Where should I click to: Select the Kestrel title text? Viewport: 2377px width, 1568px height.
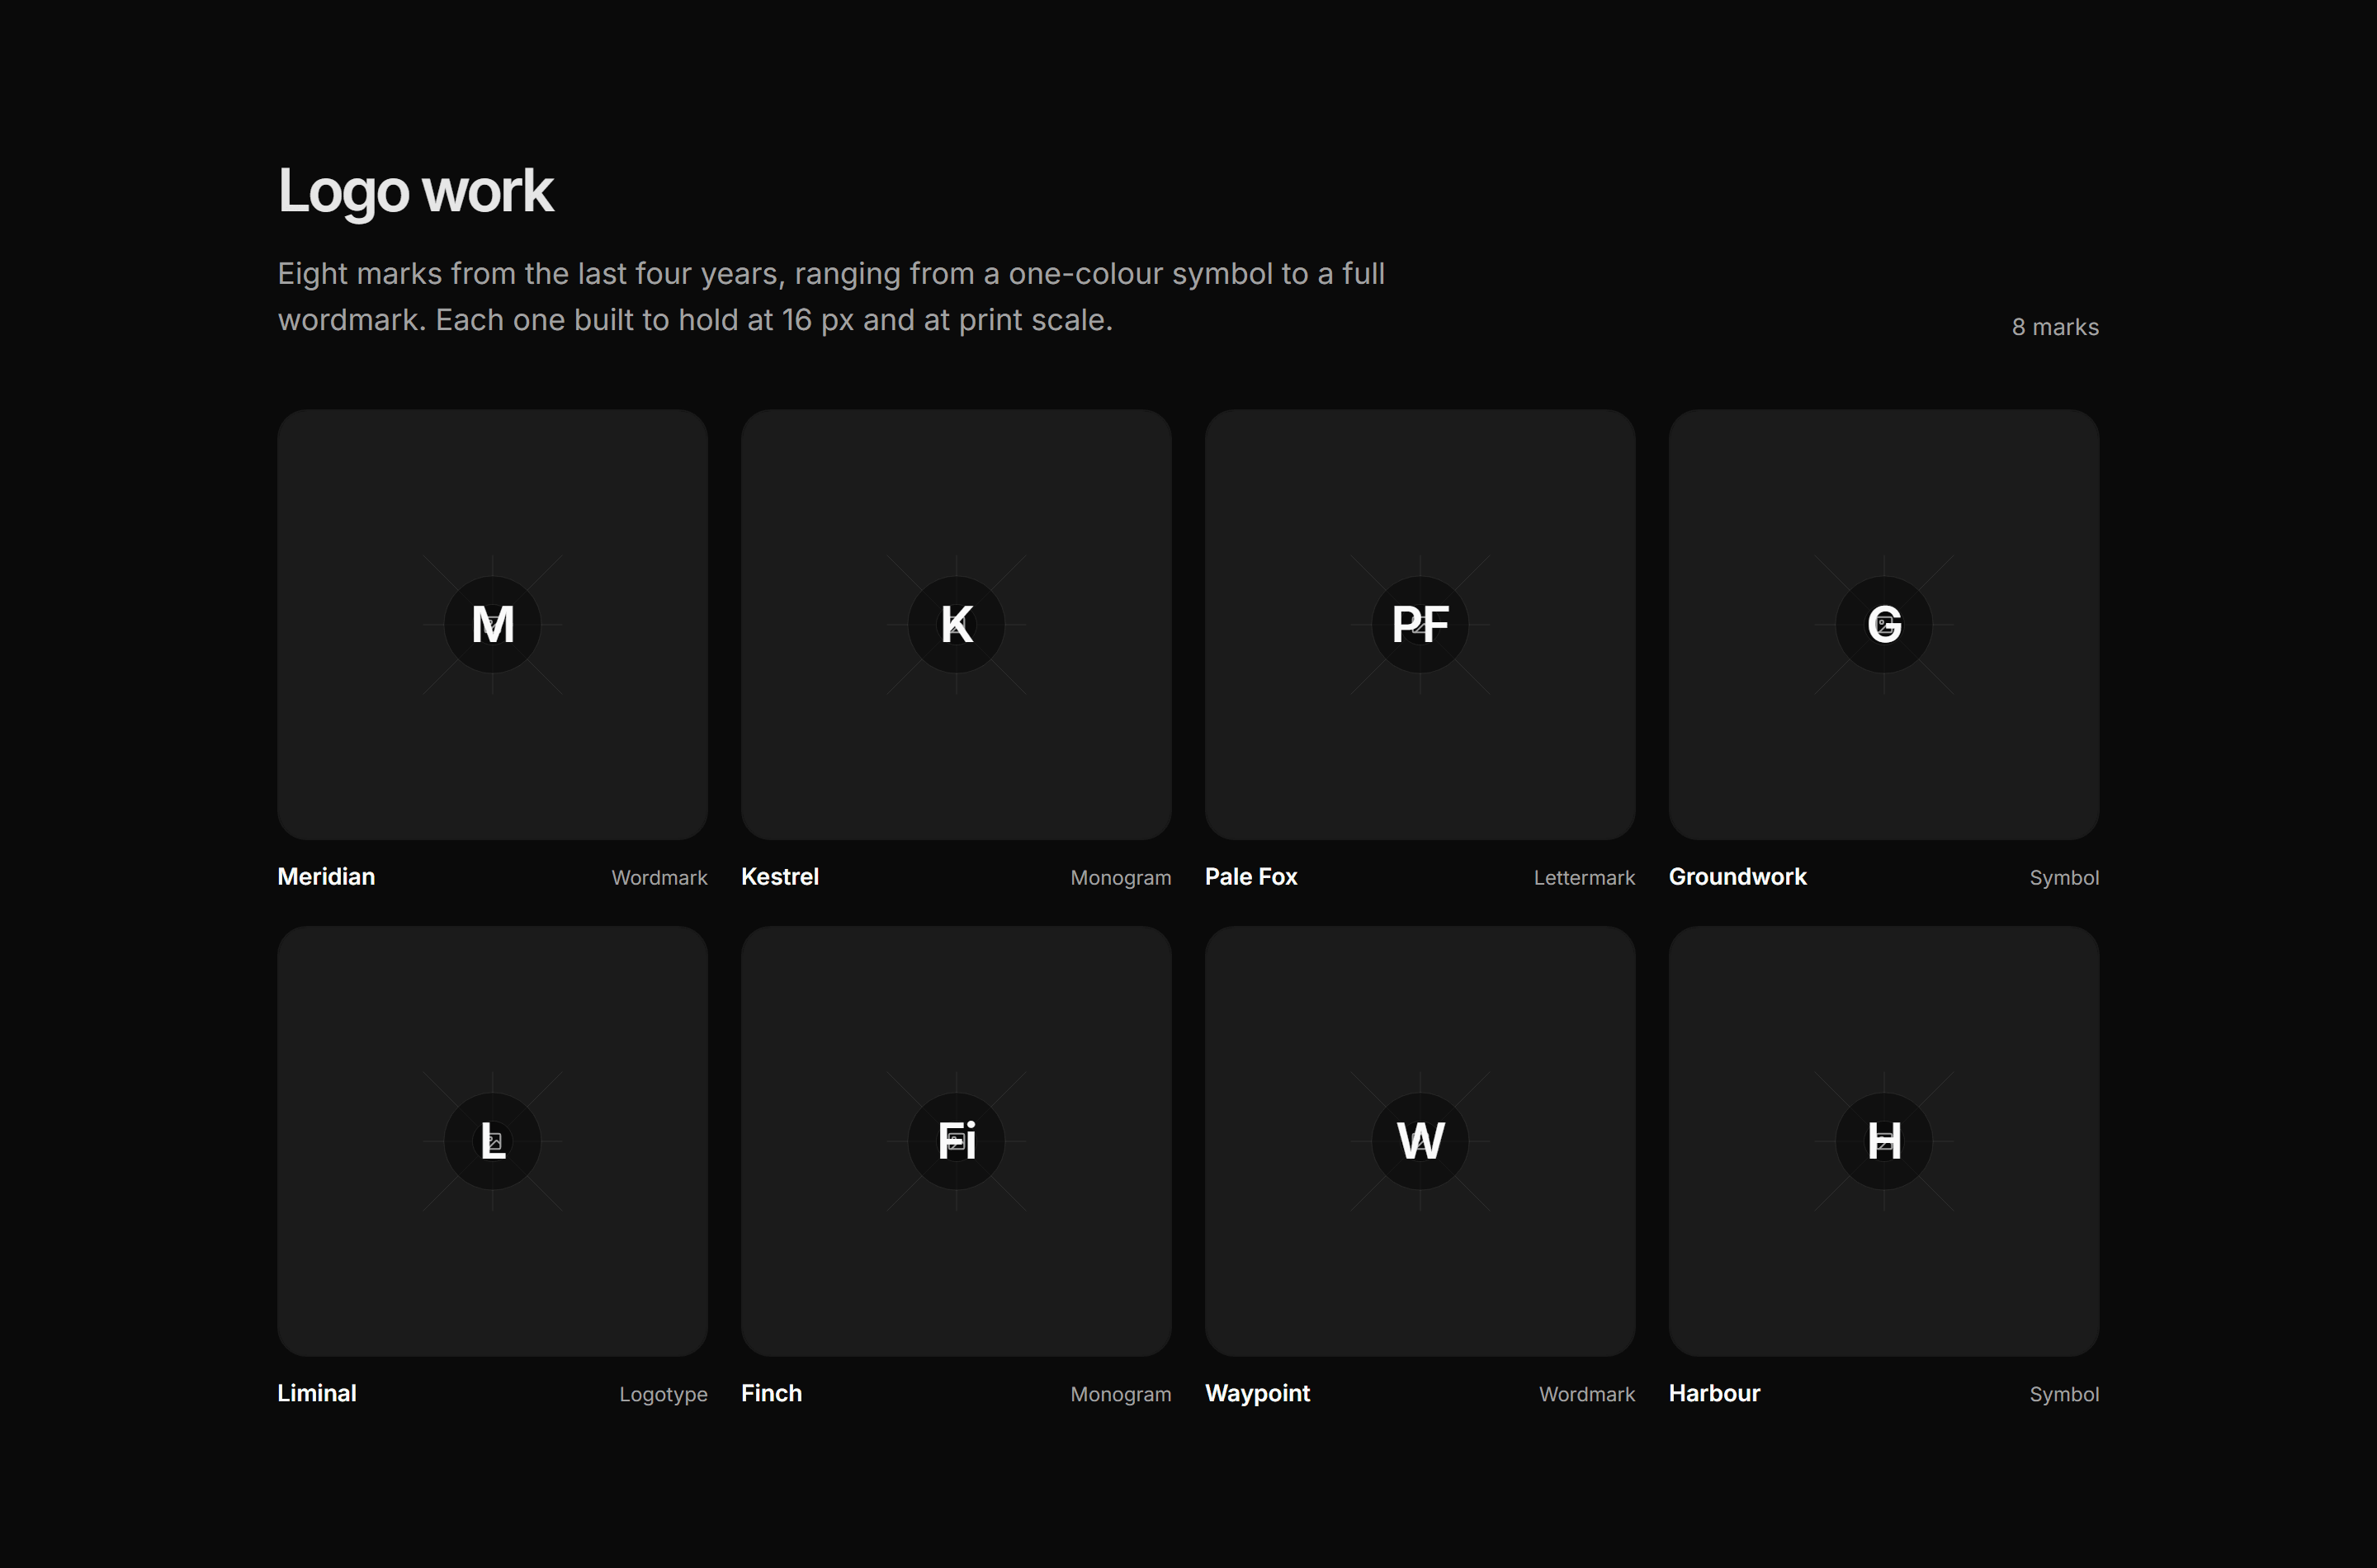(x=780, y=877)
